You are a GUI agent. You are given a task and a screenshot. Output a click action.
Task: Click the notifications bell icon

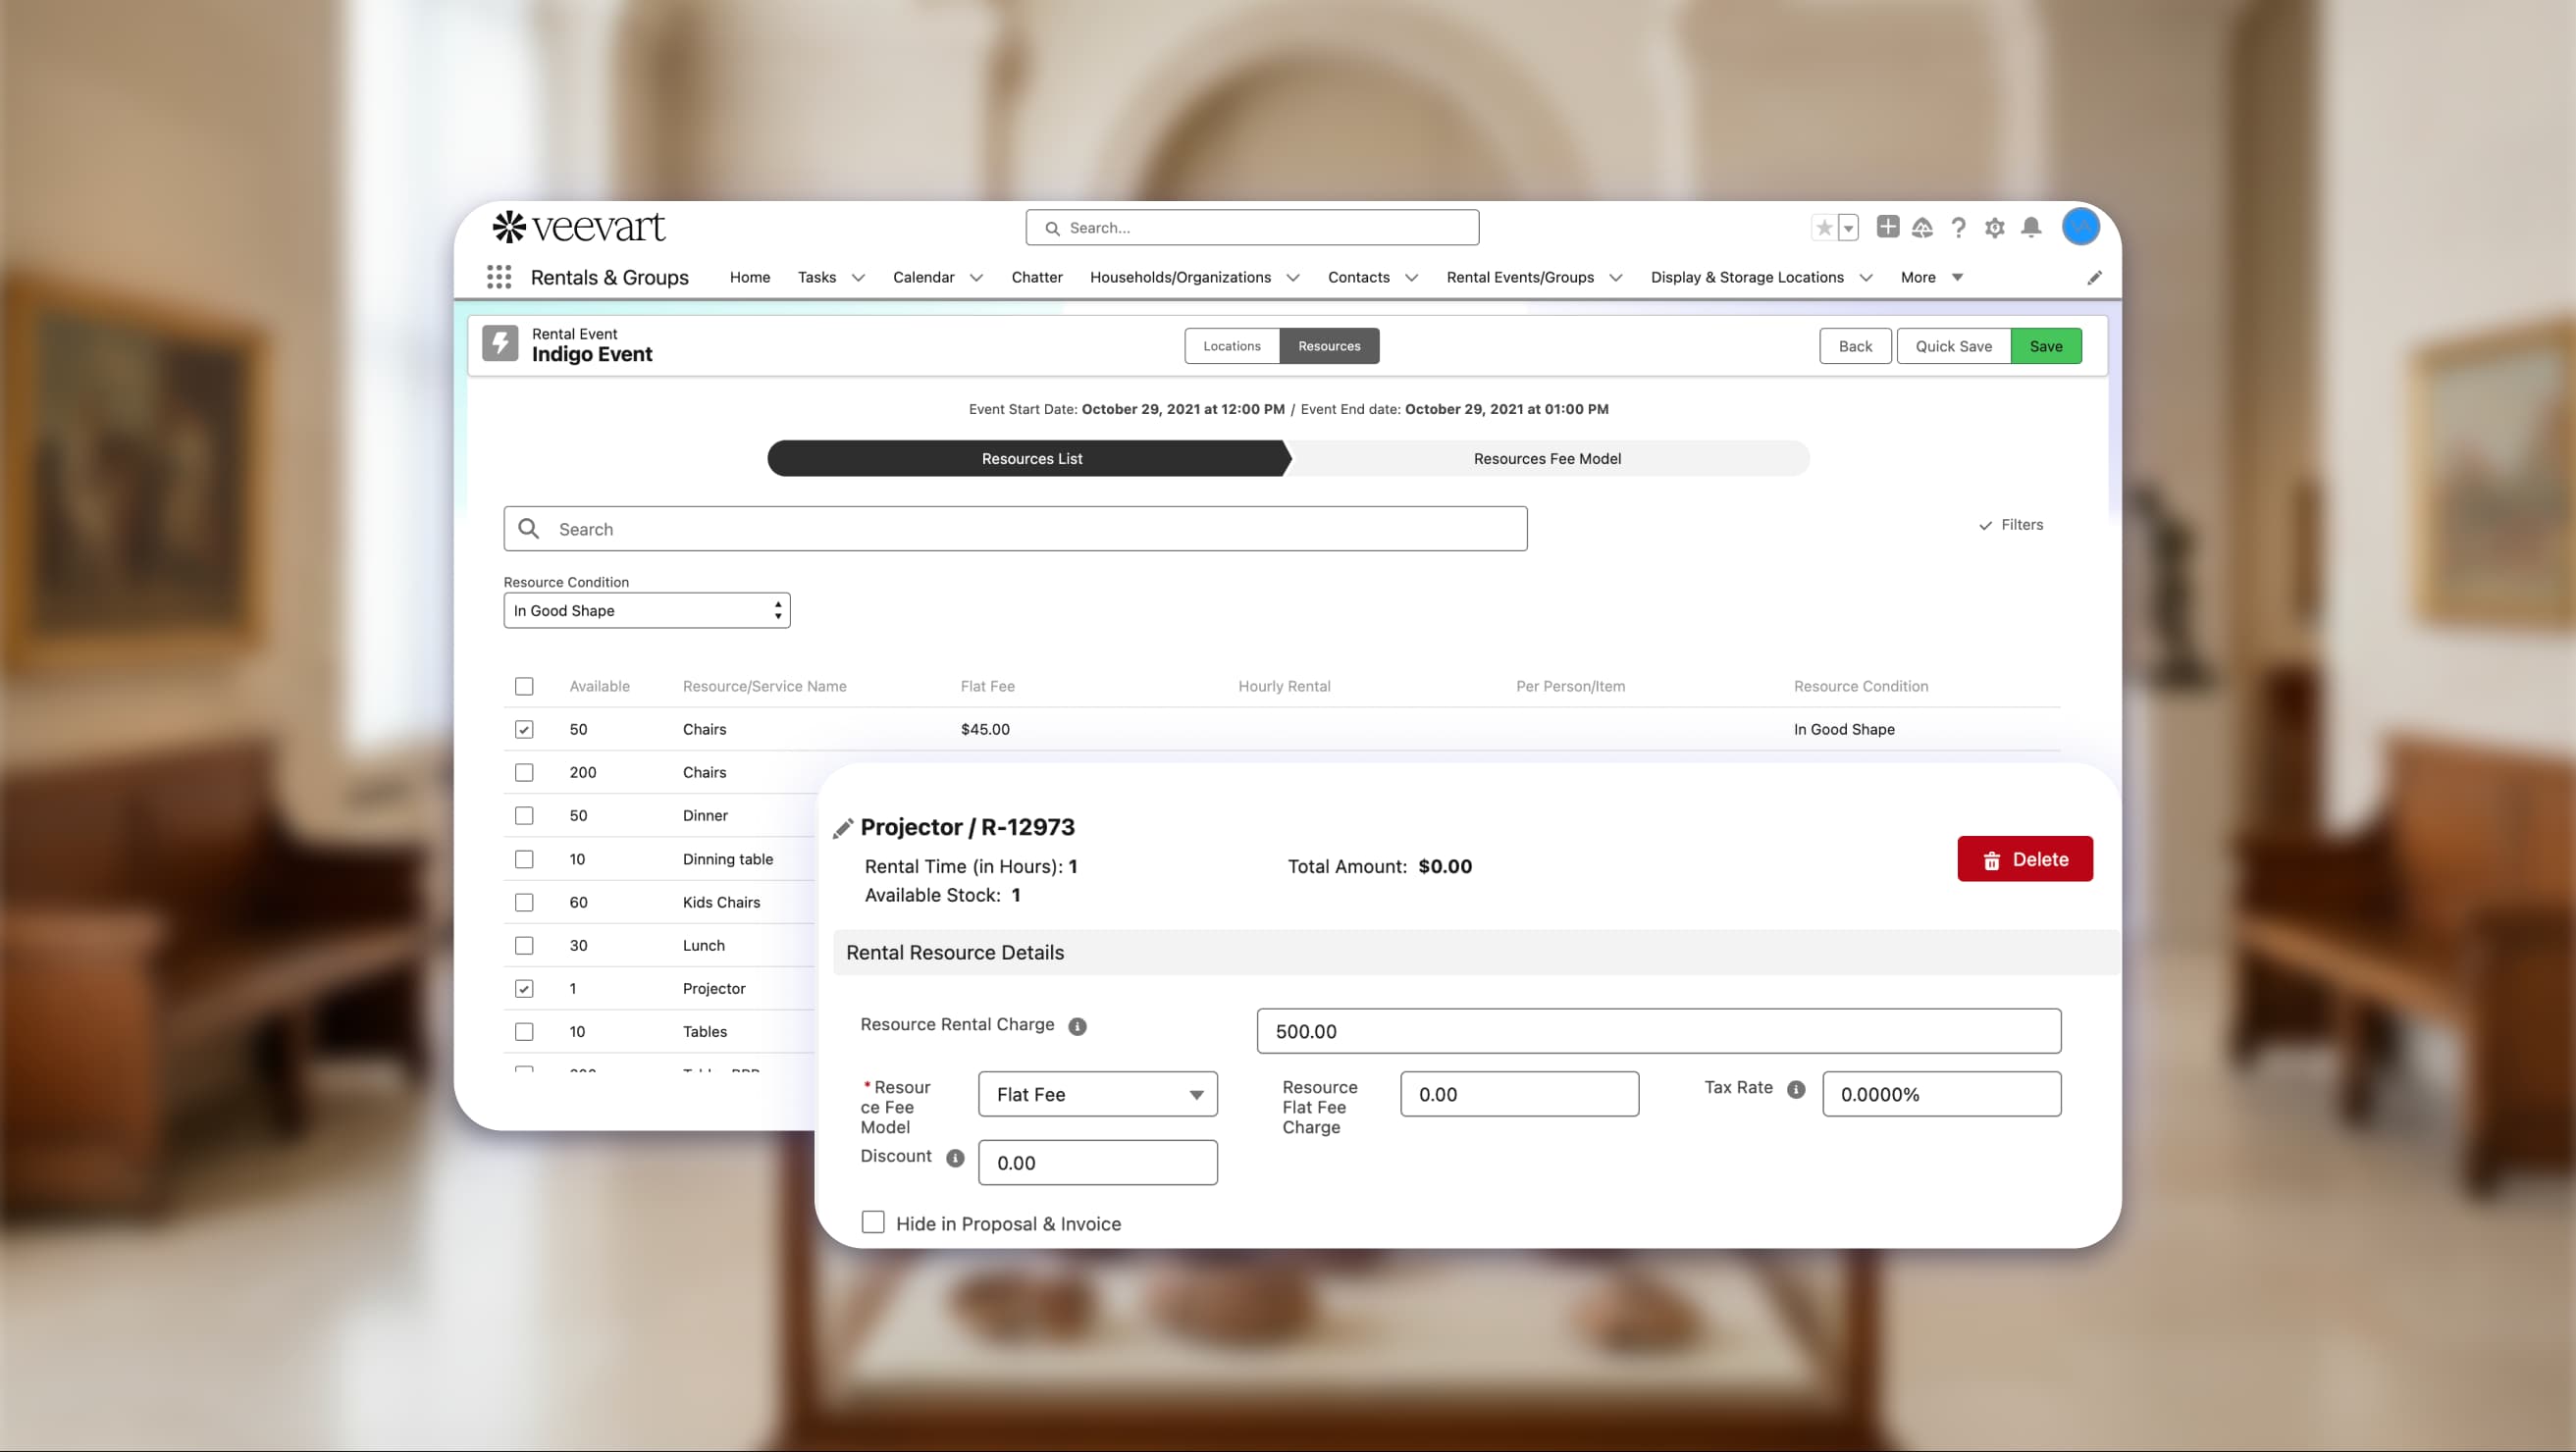[x=2031, y=227]
